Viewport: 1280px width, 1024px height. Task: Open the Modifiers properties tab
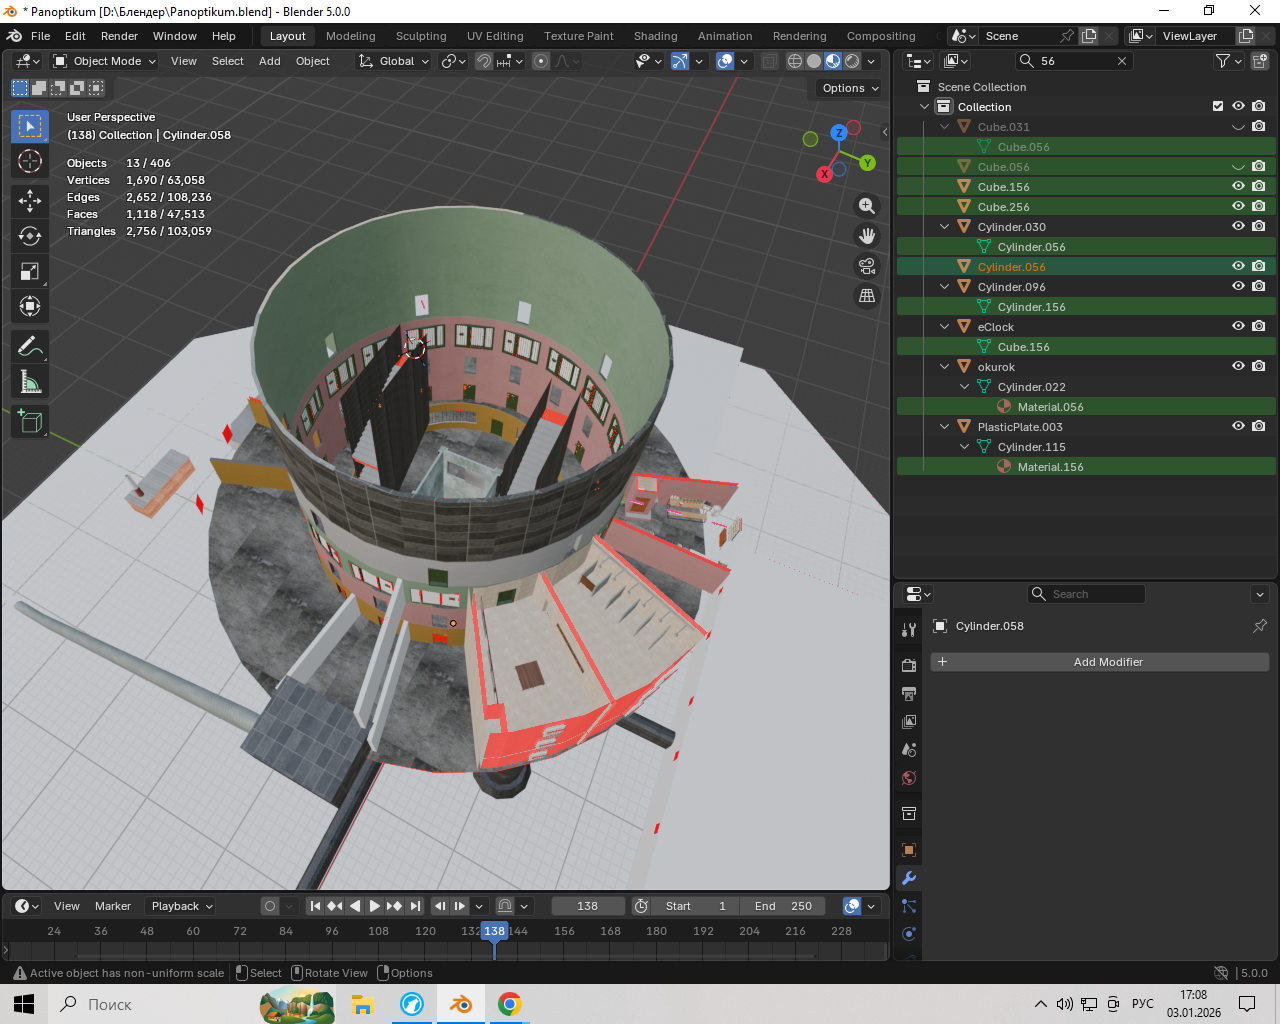point(909,878)
